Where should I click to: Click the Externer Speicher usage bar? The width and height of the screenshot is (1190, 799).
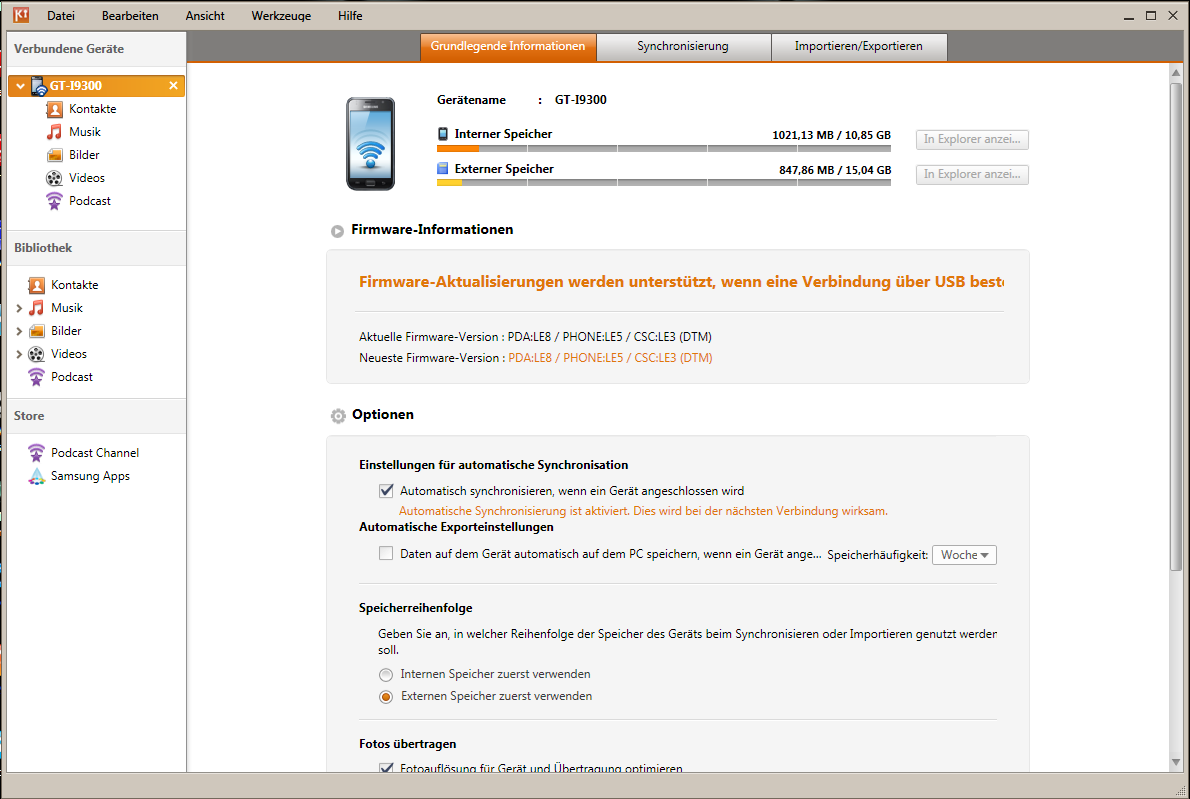pyautogui.click(x=664, y=183)
